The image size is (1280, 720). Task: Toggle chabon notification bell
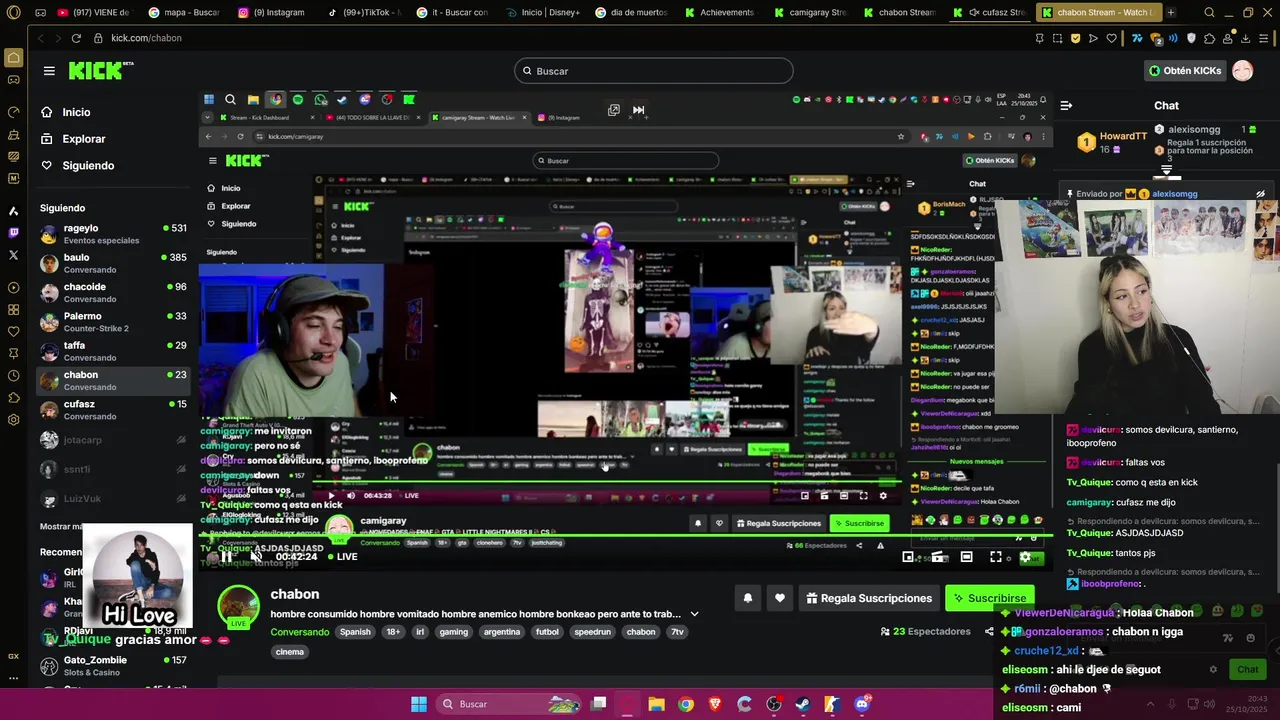point(747,598)
